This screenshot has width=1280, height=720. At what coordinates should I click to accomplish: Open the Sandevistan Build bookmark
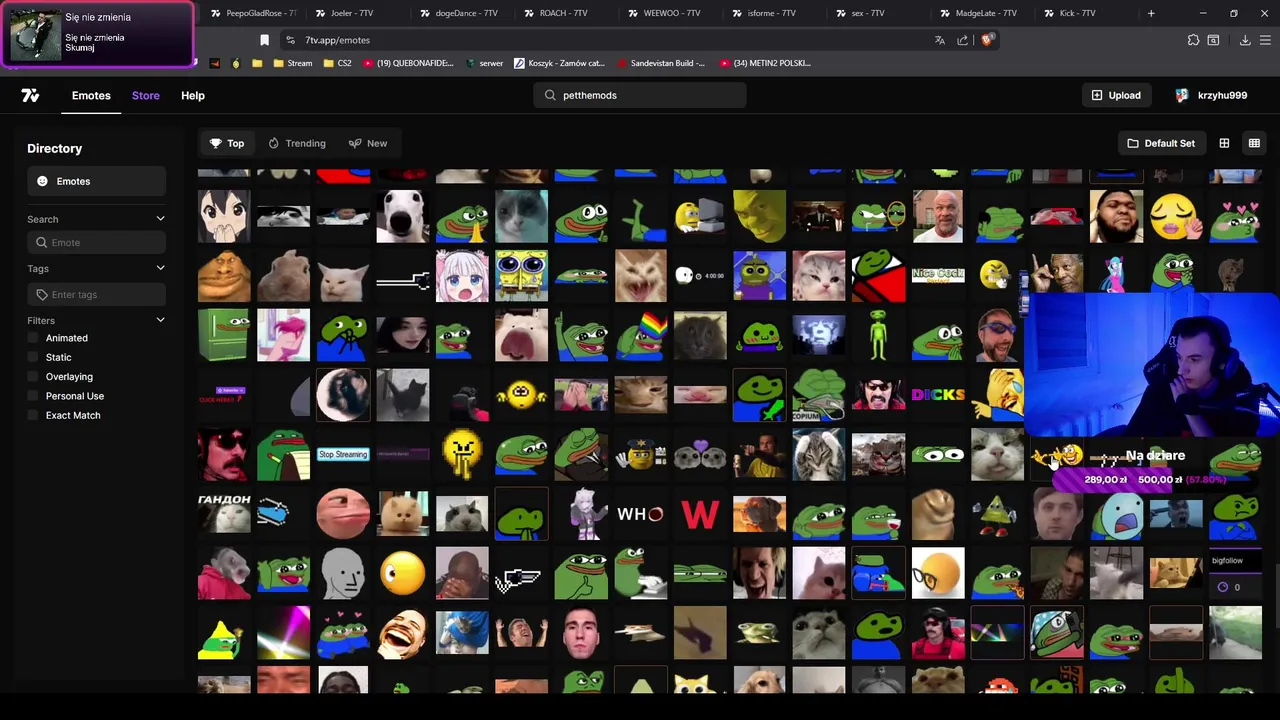tap(661, 63)
